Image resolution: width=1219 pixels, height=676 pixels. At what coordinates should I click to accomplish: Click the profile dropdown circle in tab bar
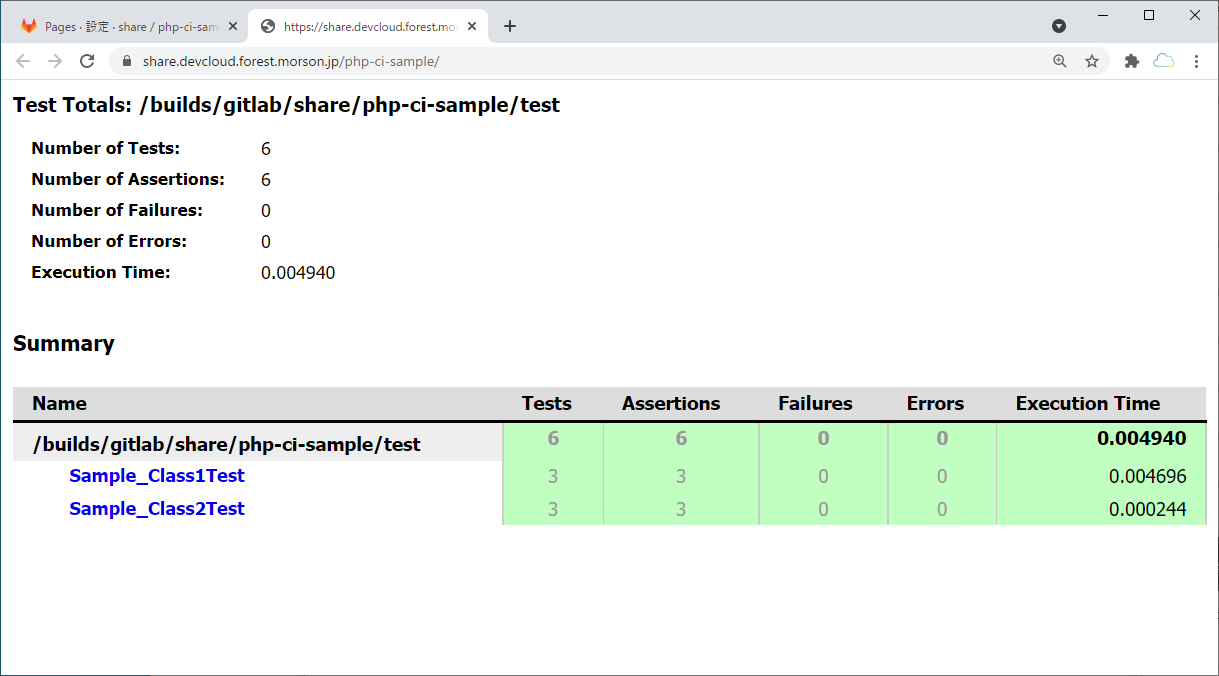point(1059,26)
